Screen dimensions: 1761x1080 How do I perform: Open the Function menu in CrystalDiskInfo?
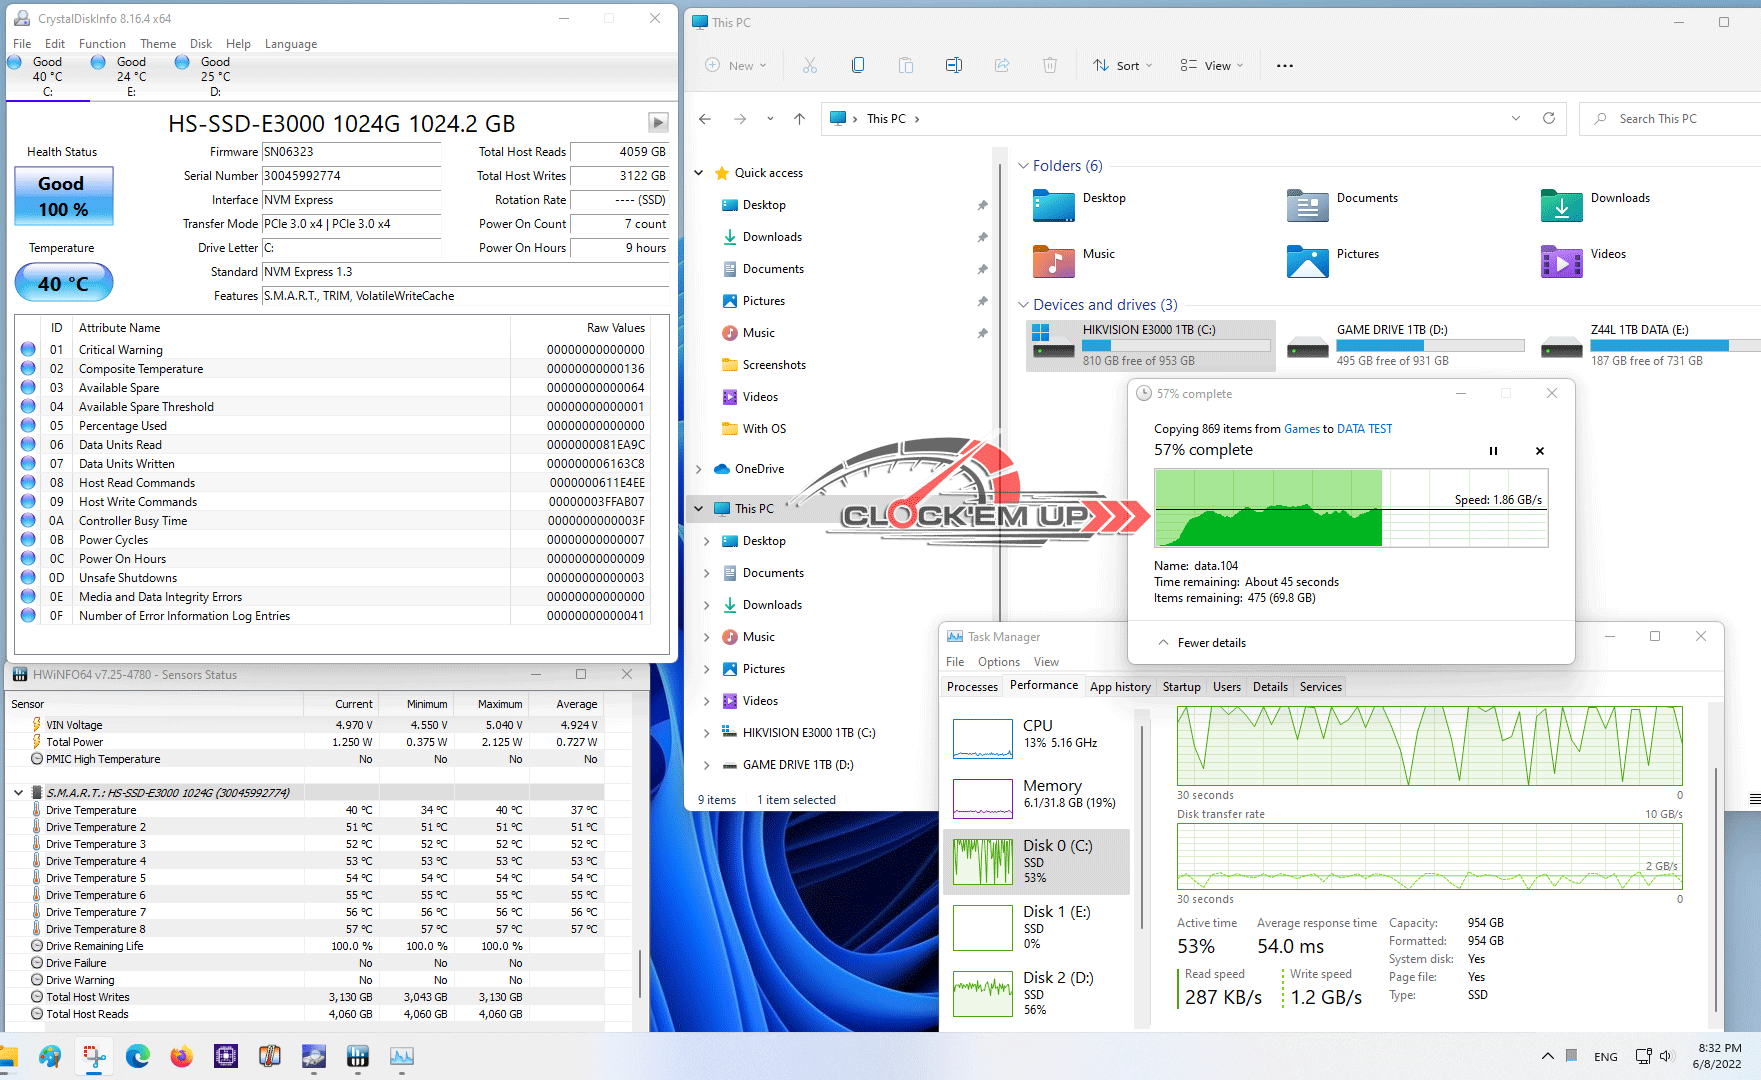tap(102, 44)
